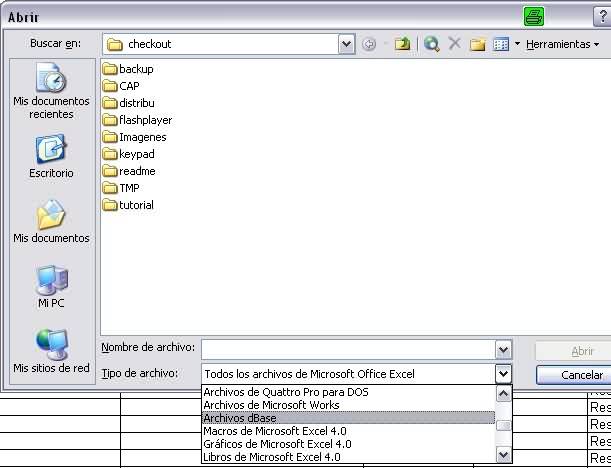Go up one folder level

401,44
